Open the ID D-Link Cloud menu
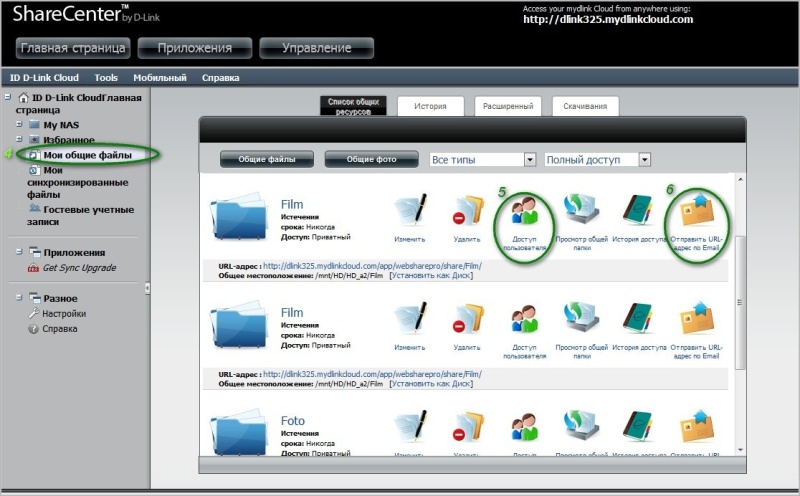This screenshot has height=496, width=800. tap(44, 78)
